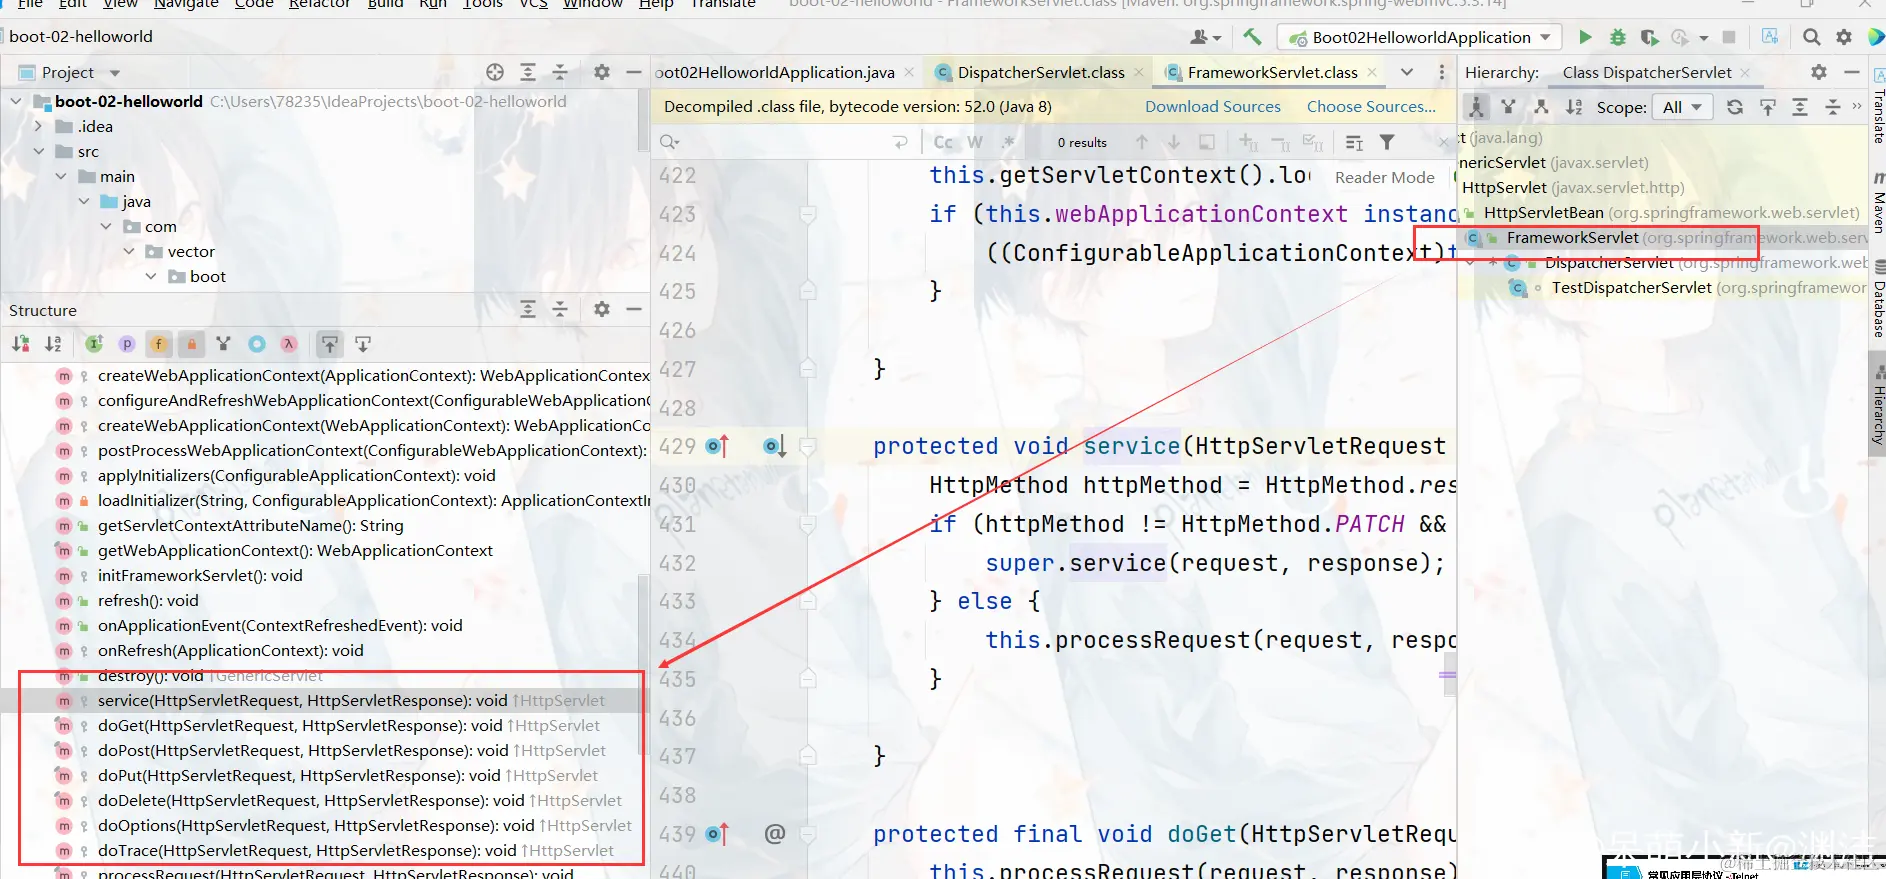Toggle Autoscroll from Source in Structure
The image size is (1886, 879).
point(363,344)
